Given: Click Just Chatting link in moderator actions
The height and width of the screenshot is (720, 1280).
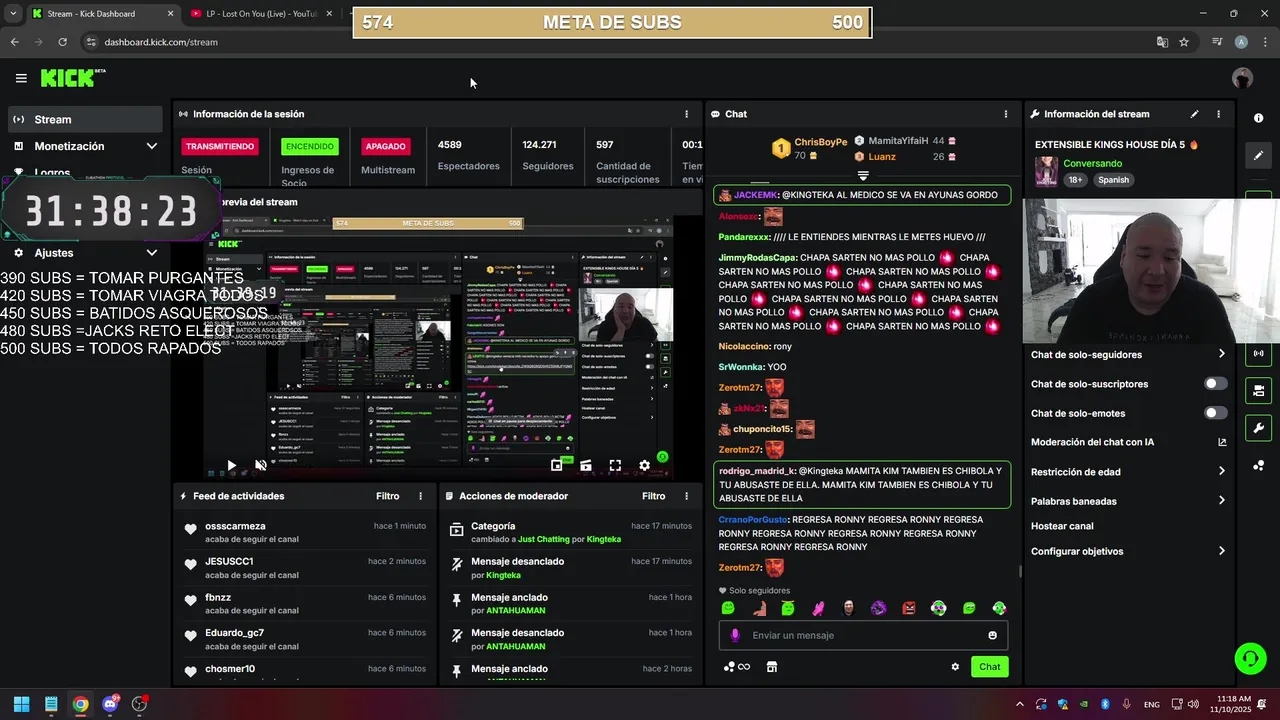Looking at the screenshot, I should click(543, 539).
